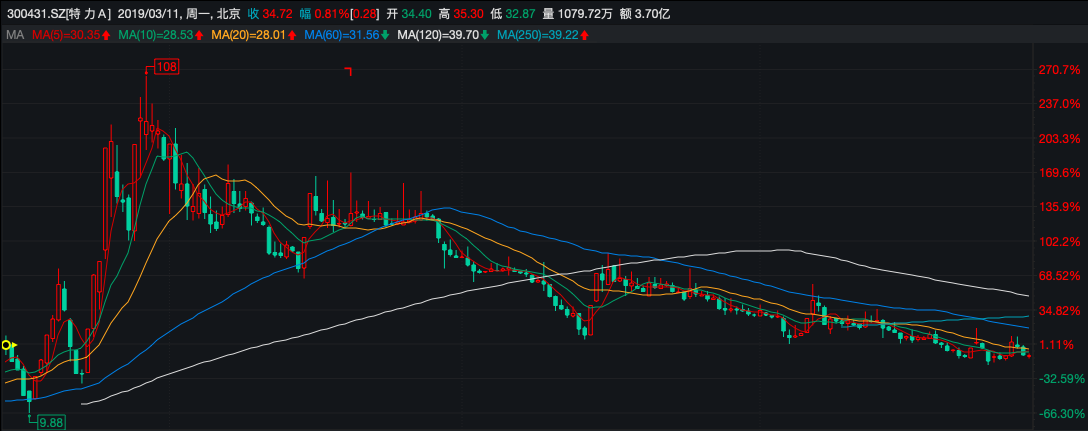
Task: Click the red arrow beside MA(10)
Action: 198,35
